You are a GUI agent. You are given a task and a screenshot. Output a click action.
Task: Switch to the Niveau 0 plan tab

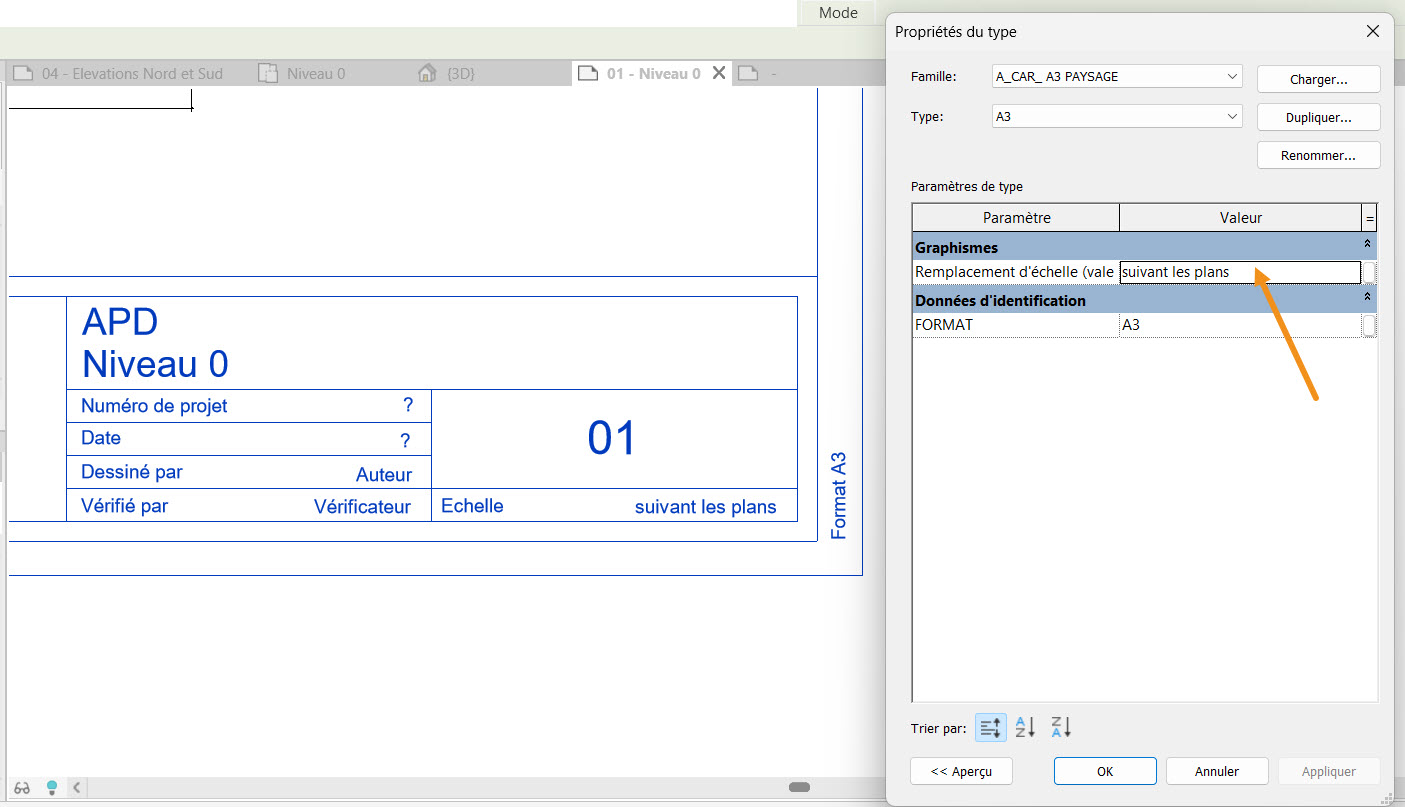(315, 73)
